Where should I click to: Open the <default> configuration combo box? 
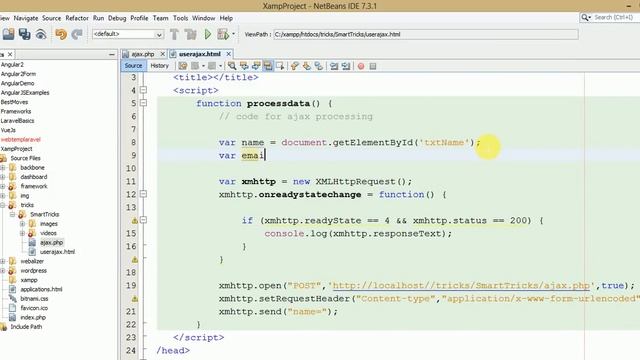[128, 34]
